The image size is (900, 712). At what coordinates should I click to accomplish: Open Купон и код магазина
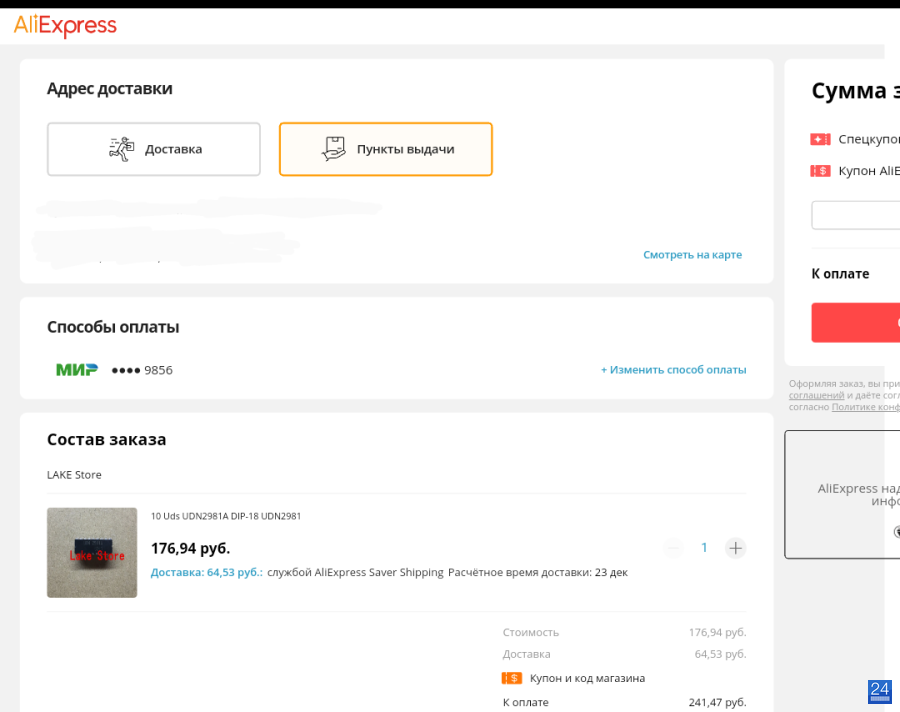(x=587, y=678)
